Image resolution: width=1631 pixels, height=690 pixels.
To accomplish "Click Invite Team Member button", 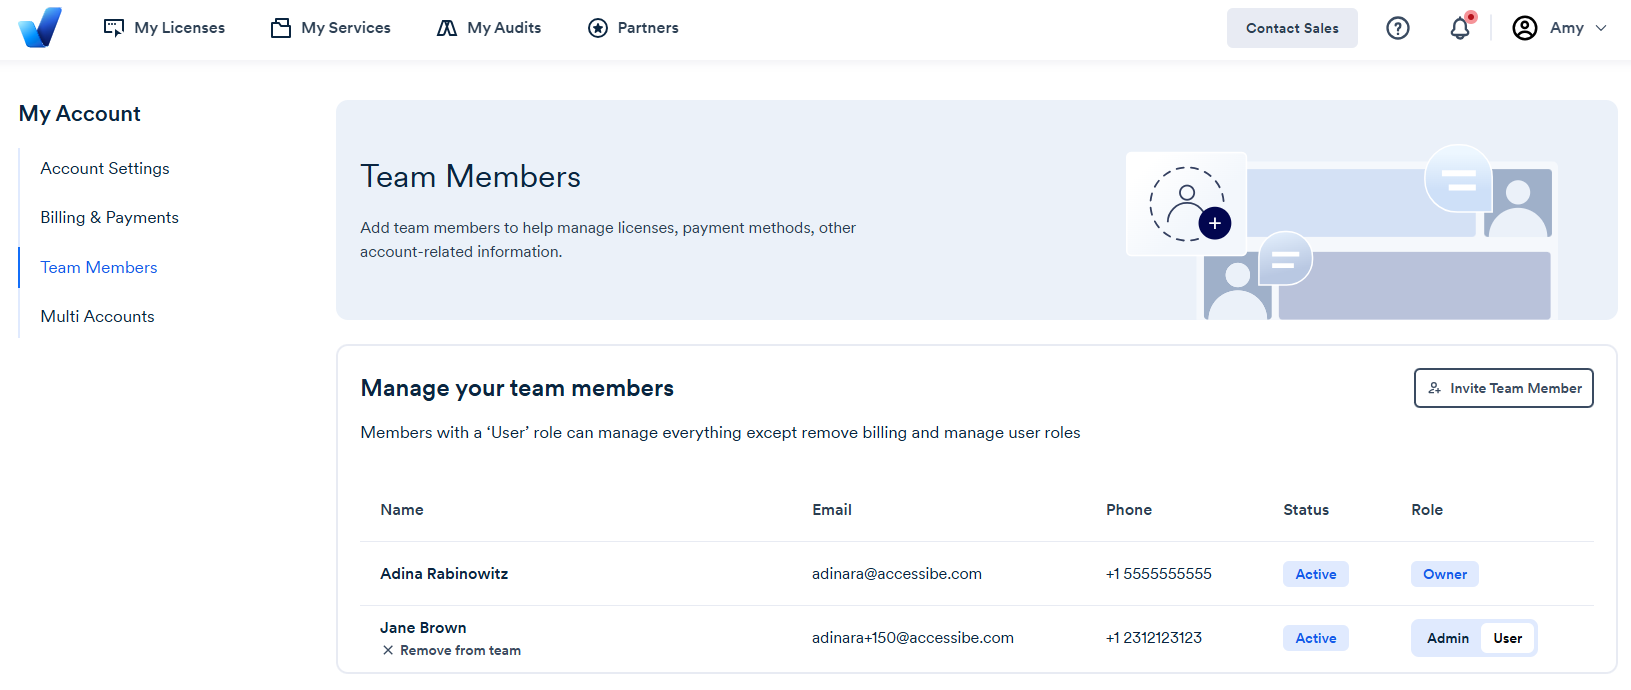I will click(1504, 388).
